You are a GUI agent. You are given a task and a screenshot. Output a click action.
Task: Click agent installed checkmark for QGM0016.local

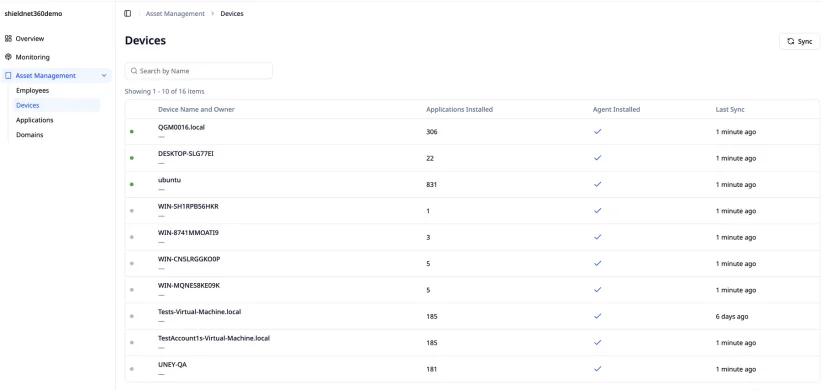597,132
